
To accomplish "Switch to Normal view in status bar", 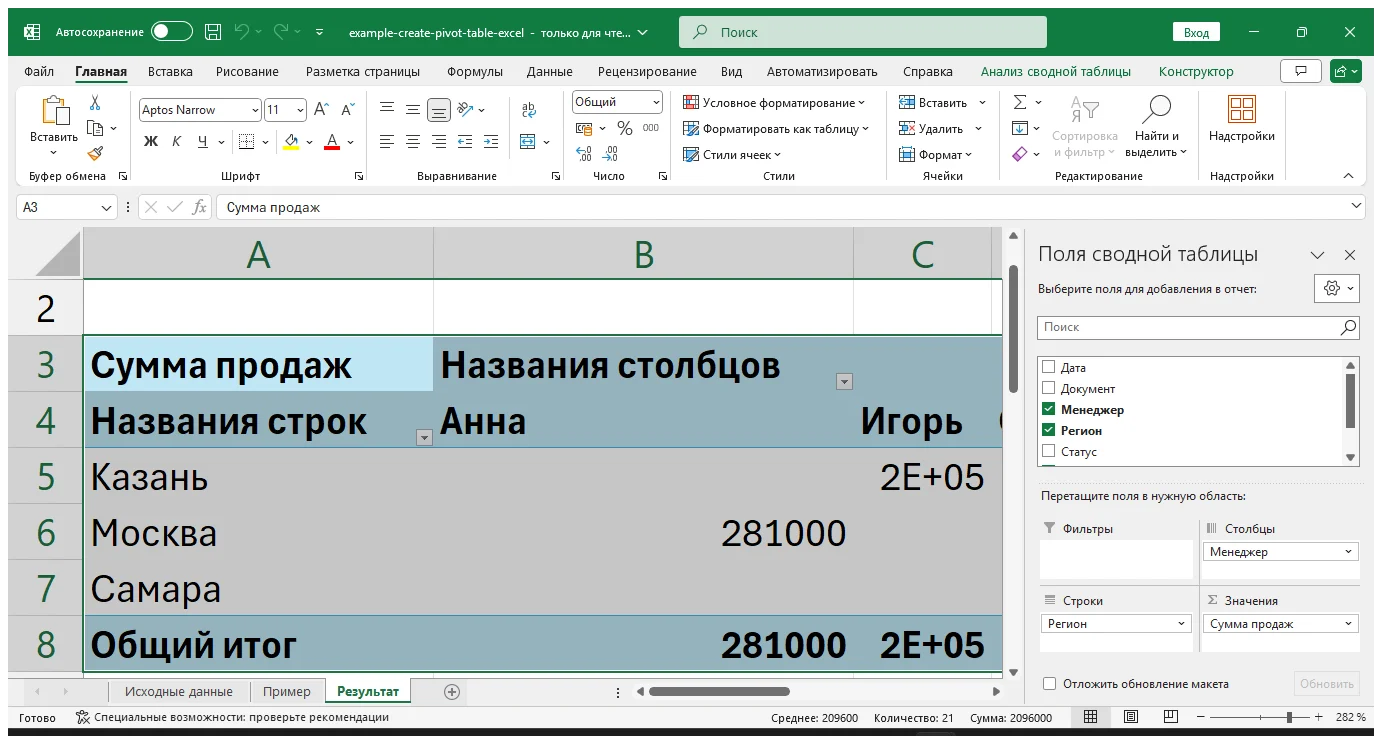I will tap(1091, 717).
